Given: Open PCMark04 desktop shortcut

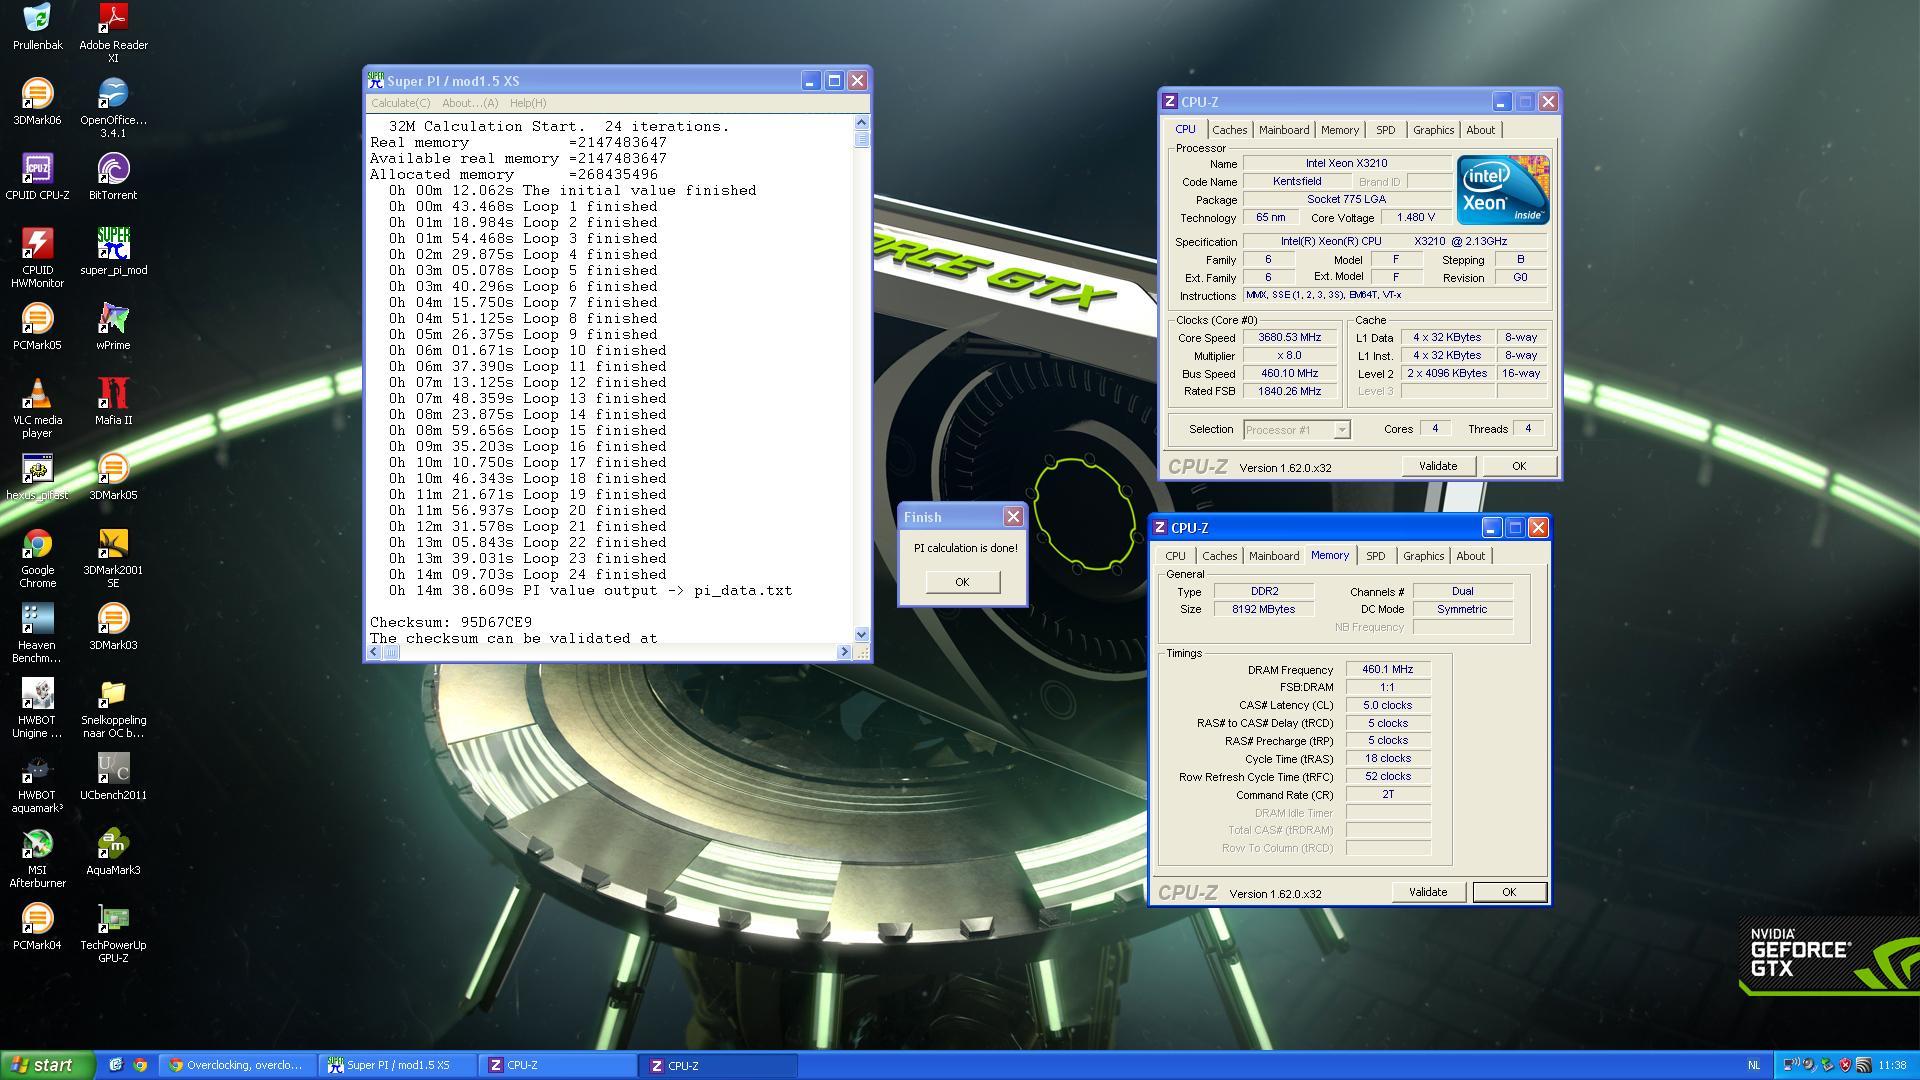Looking at the screenshot, I should 37,926.
